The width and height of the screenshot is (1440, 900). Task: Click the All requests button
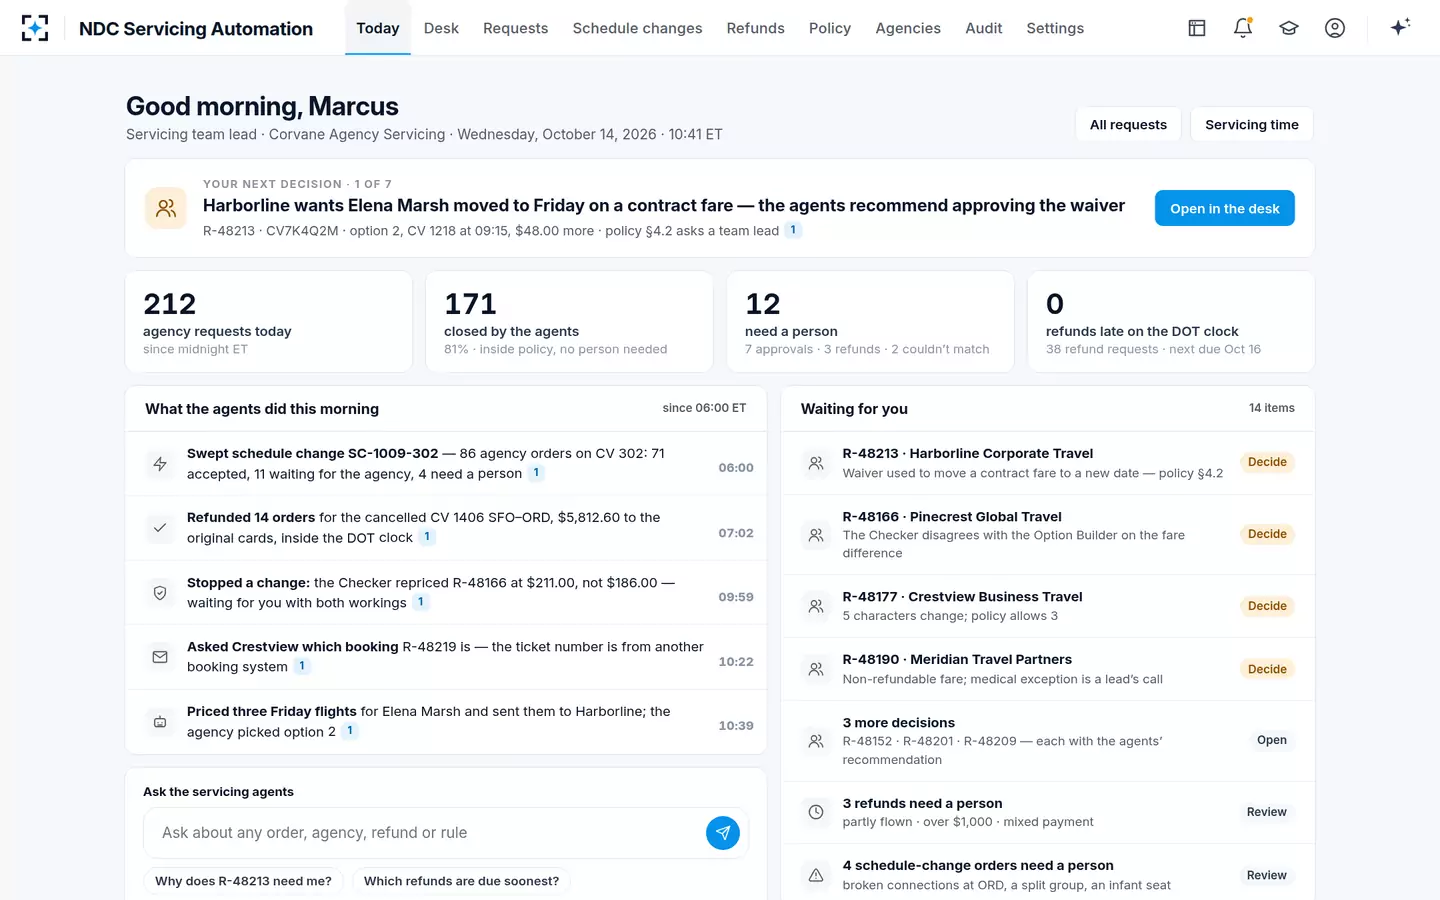pos(1128,125)
